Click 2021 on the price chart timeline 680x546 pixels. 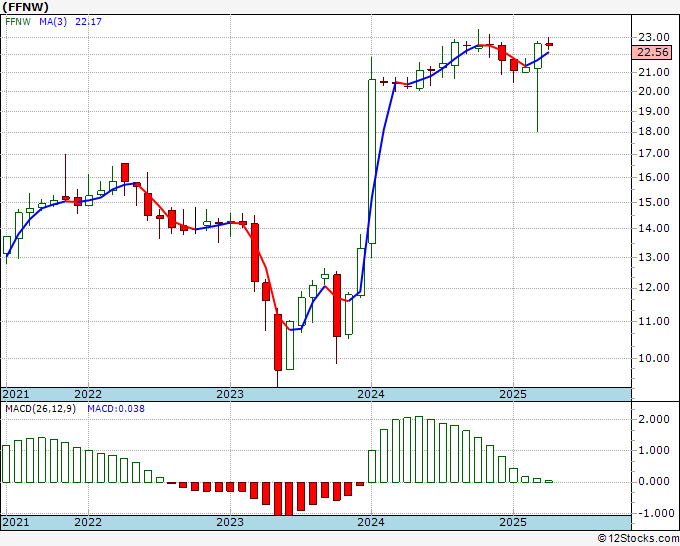(x=16, y=394)
